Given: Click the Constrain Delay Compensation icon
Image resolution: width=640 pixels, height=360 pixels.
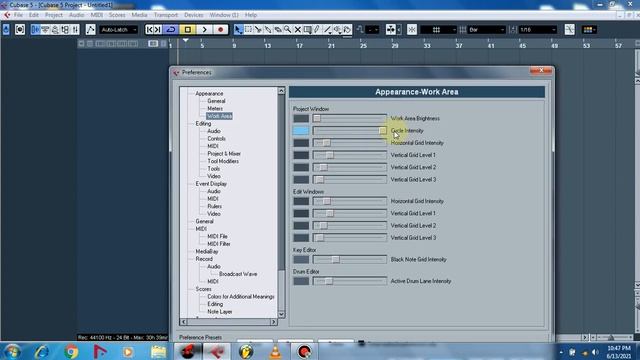Looking at the screenshot, I should [x=20, y=29].
